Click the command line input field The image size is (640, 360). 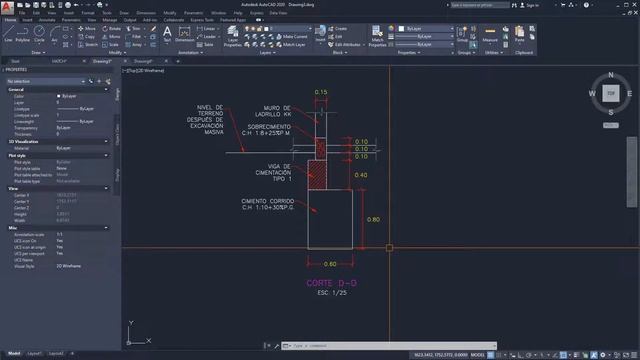point(389,346)
